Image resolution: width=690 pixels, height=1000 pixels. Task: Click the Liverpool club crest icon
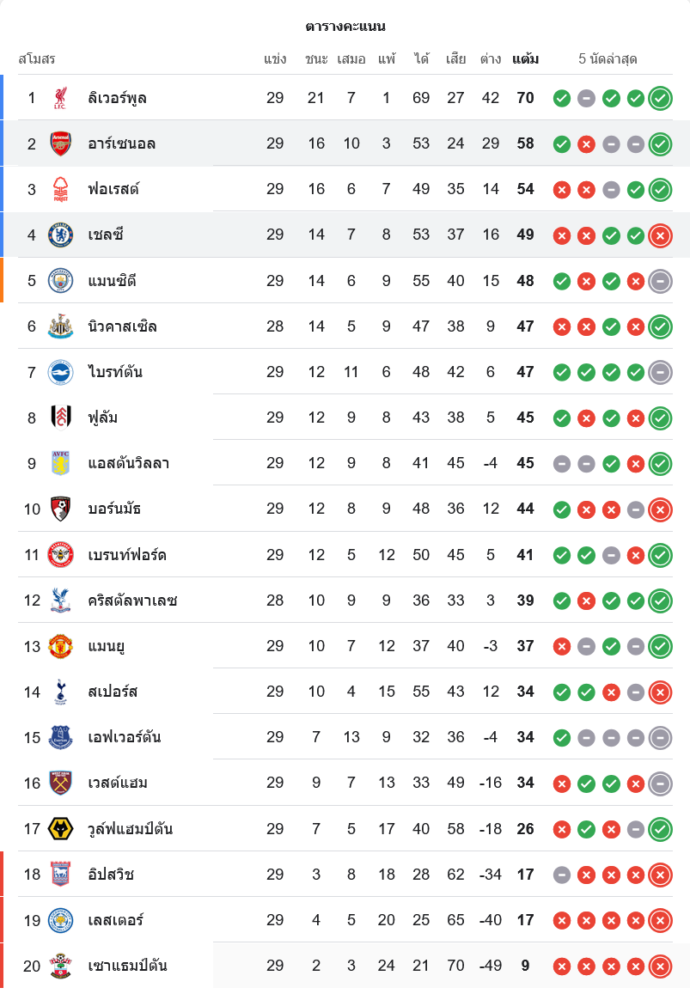(61, 98)
